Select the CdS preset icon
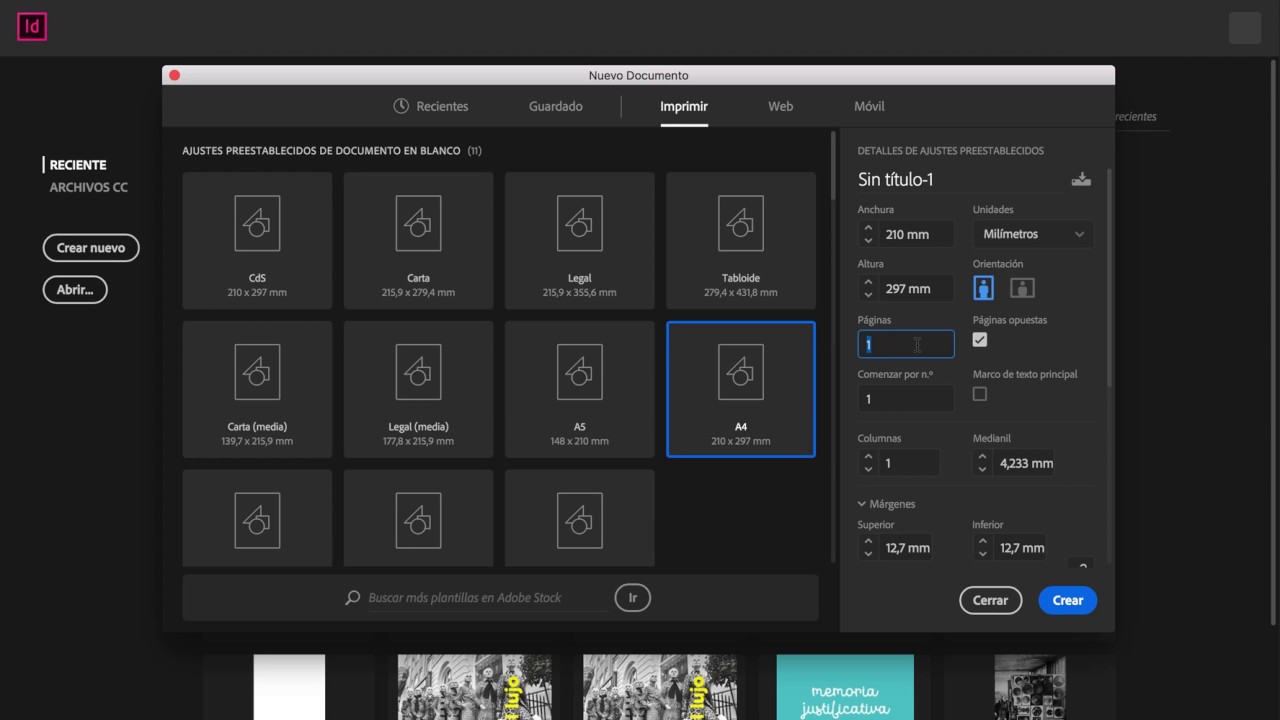Screen dimensions: 1280x720 pos(257,223)
